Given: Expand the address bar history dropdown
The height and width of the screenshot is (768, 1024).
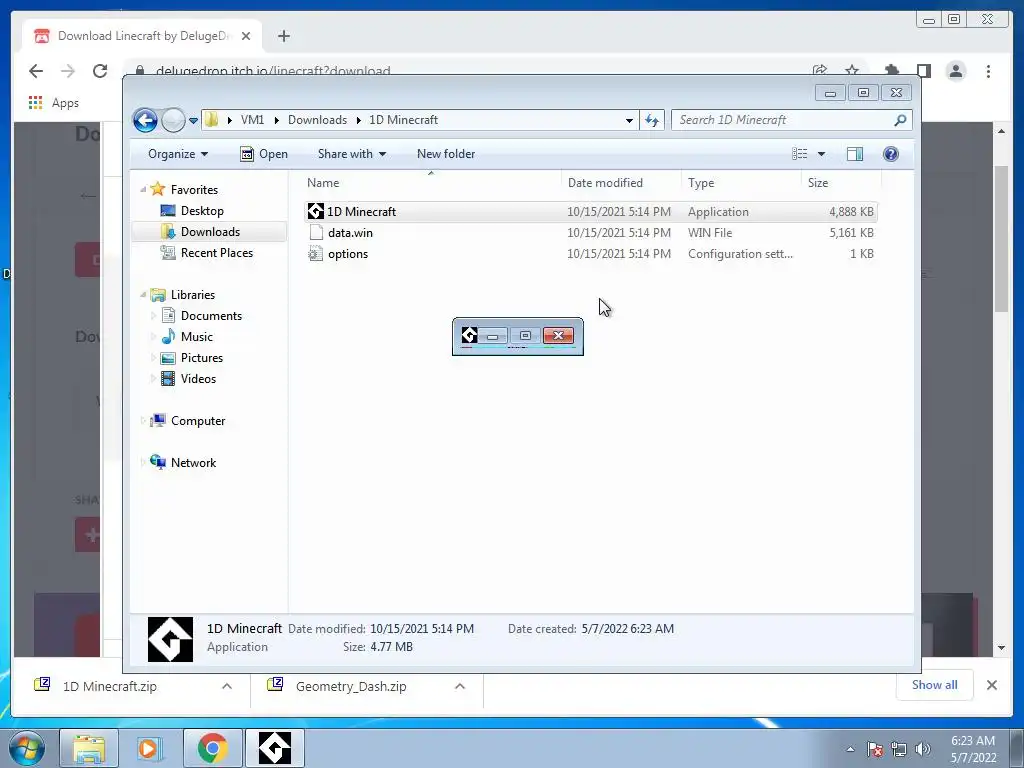Looking at the screenshot, I should pos(629,120).
